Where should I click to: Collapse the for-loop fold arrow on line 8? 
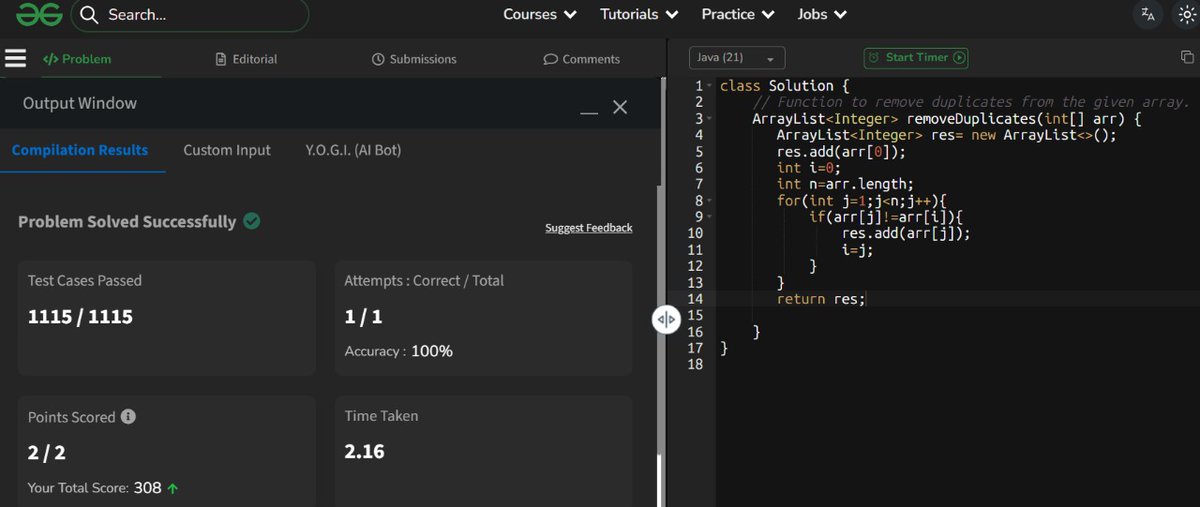(709, 201)
